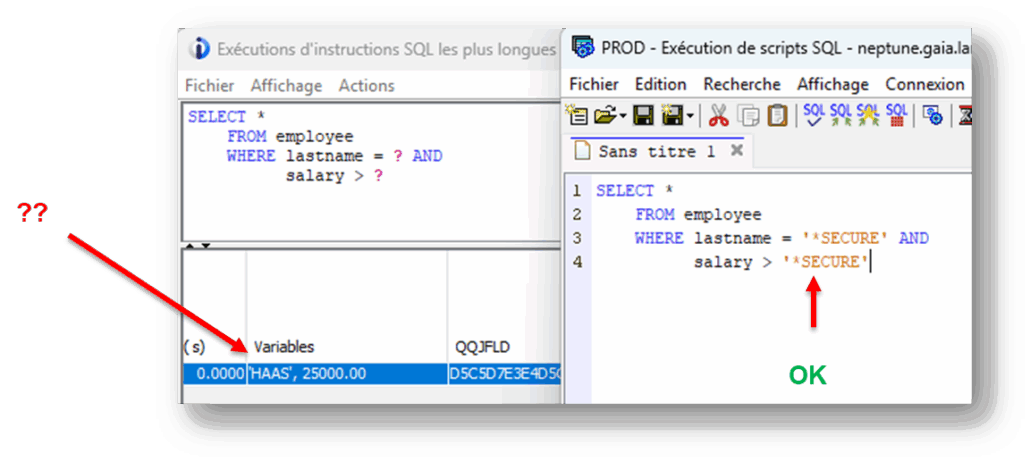Image resolution: width=1030 pixels, height=462 pixels.
Task: Click the save floppy disk icon
Action: coord(644,115)
